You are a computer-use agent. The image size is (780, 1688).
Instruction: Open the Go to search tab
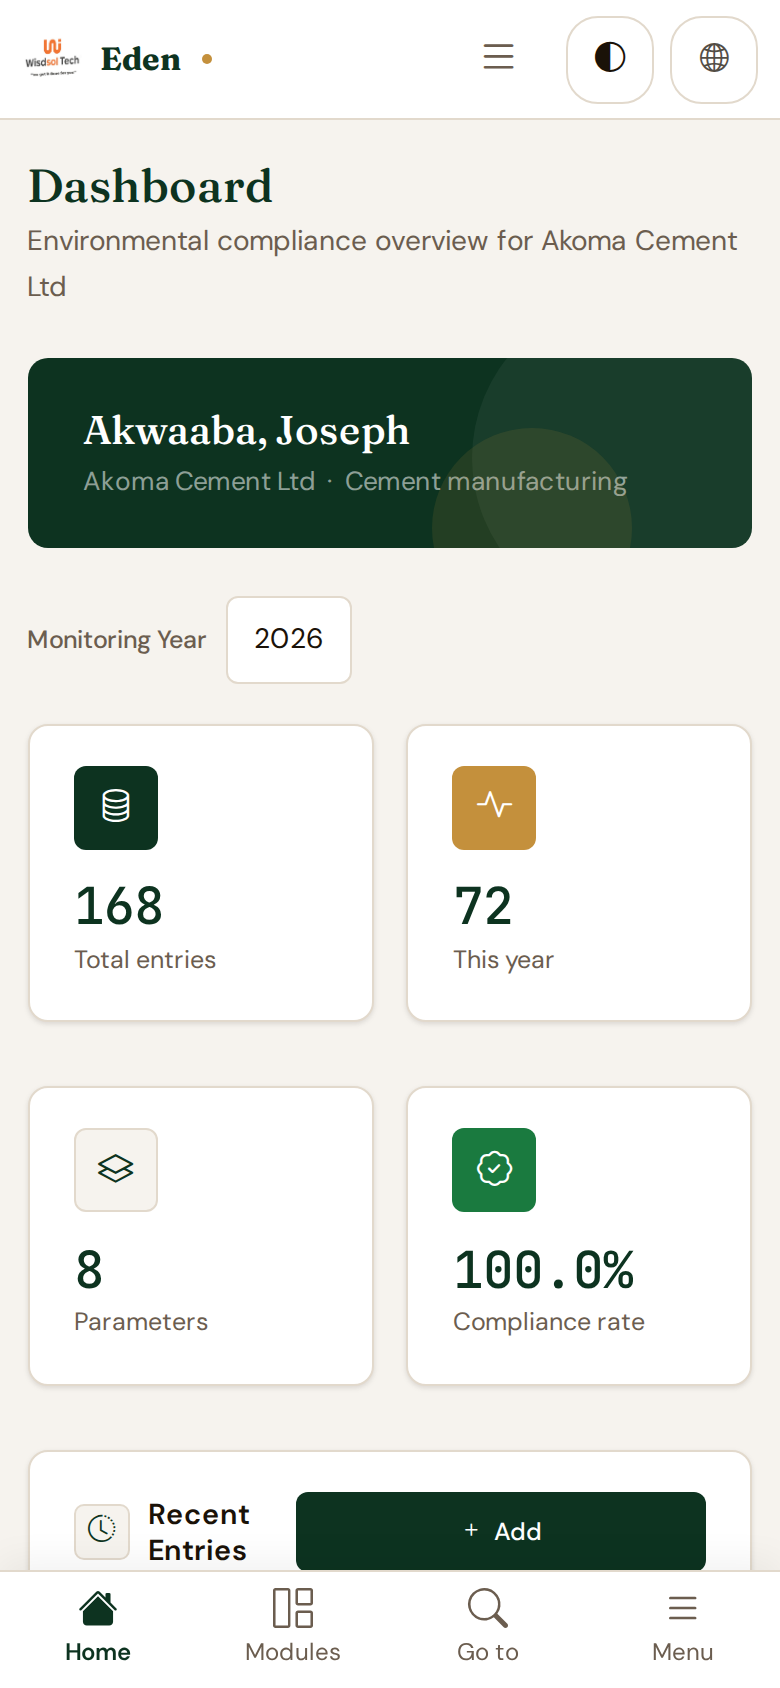point(488,1626)
